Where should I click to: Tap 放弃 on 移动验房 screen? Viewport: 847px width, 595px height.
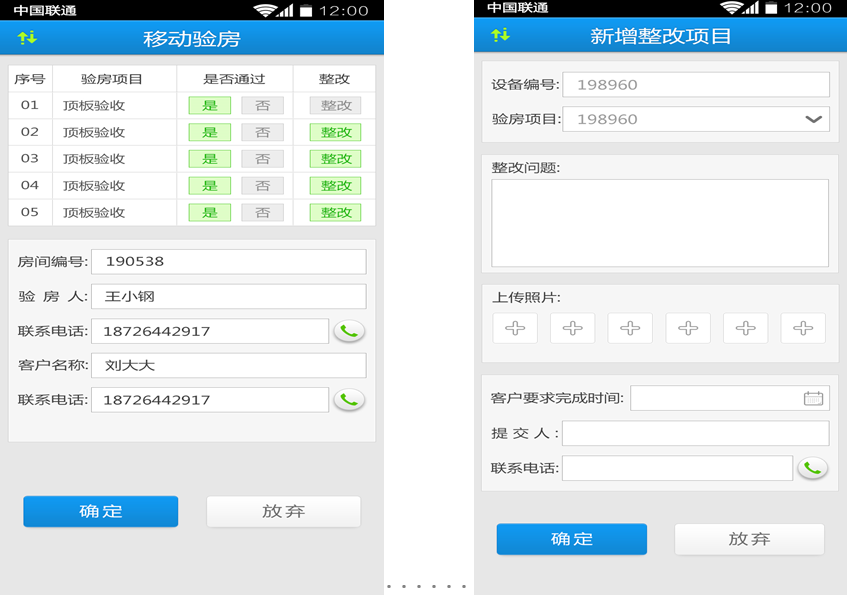[284, 511]
